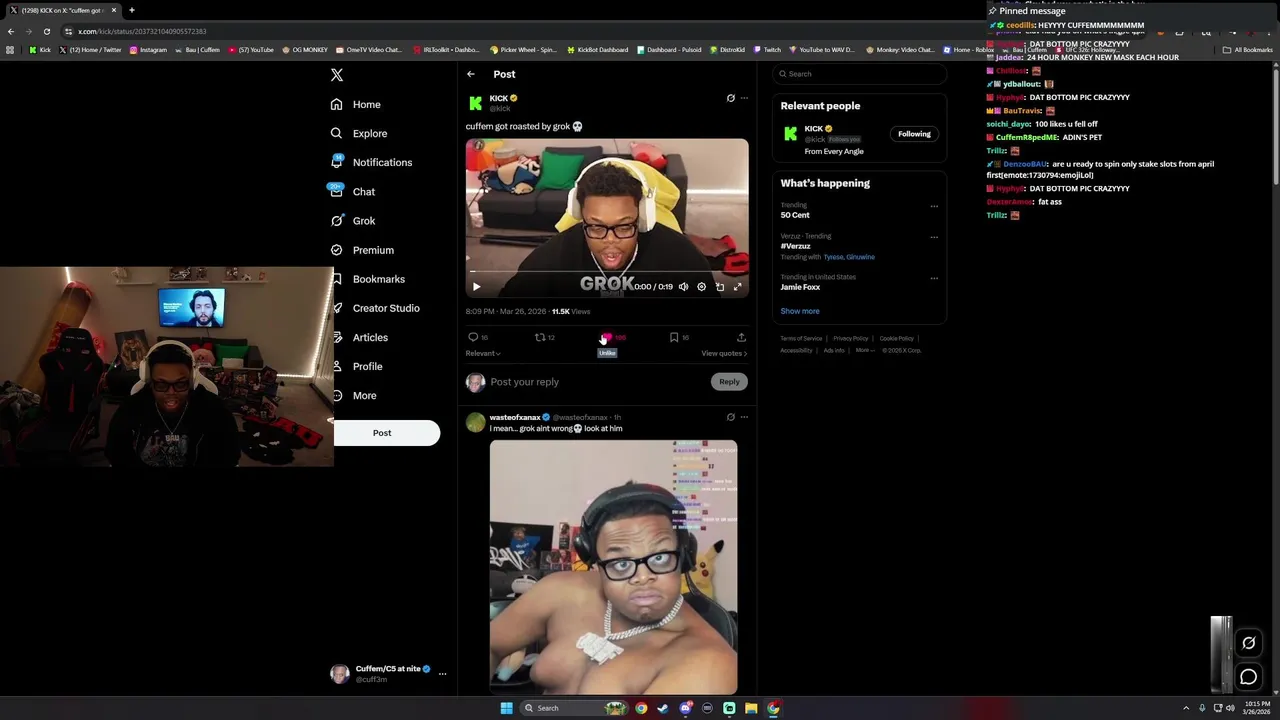Play the Kick video
1280x720 pixels.
[x=476, y=287]
